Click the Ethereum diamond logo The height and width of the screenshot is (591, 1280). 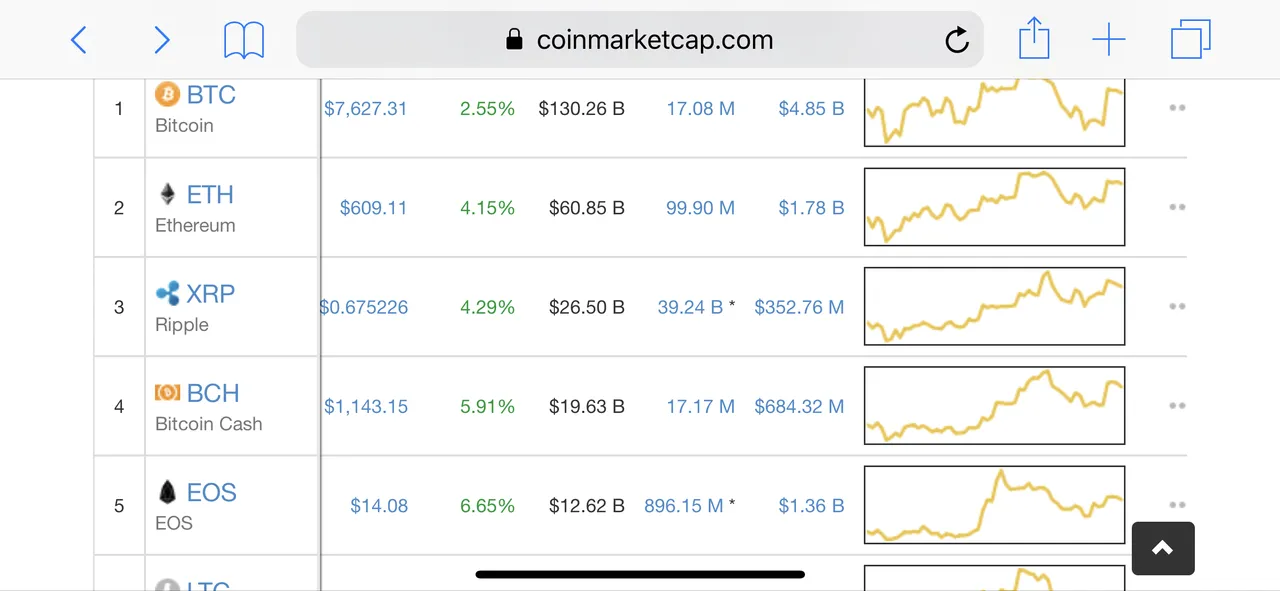tap(167, 193)
